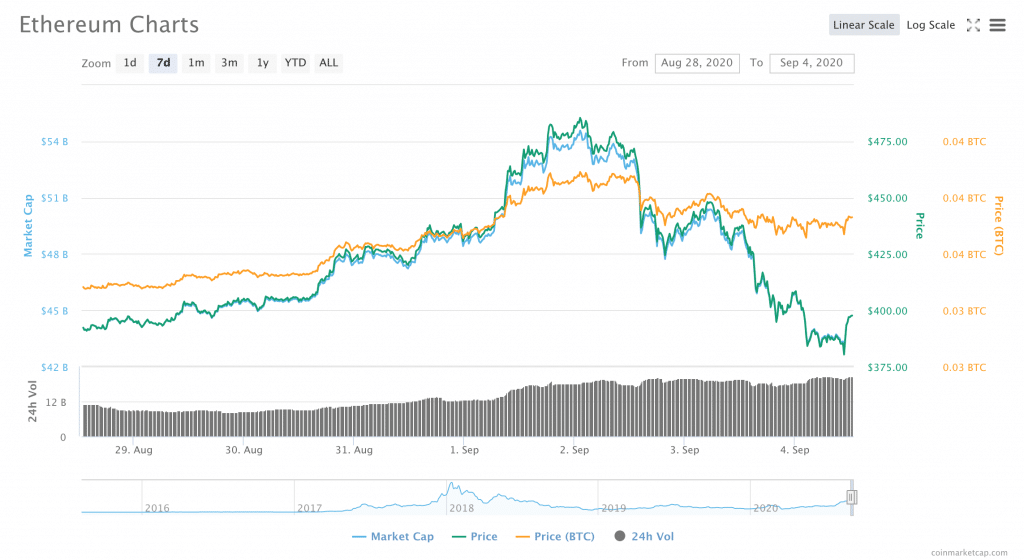This screenshot has width=1024, height=560.
Task: Zoom chart to 1y
Action: pos(262,63)
